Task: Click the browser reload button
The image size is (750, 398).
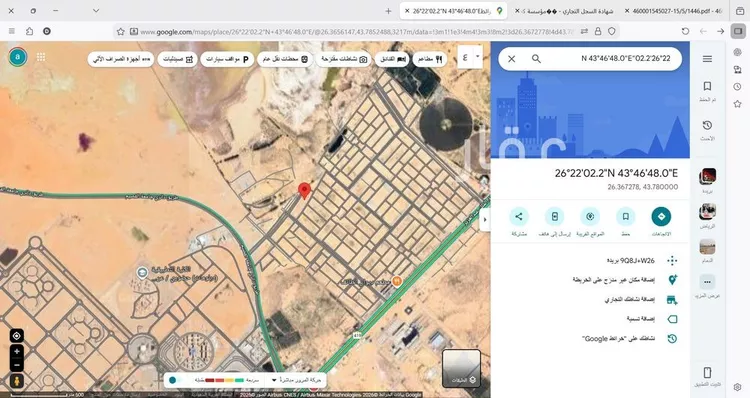Action: coord(685,31)
